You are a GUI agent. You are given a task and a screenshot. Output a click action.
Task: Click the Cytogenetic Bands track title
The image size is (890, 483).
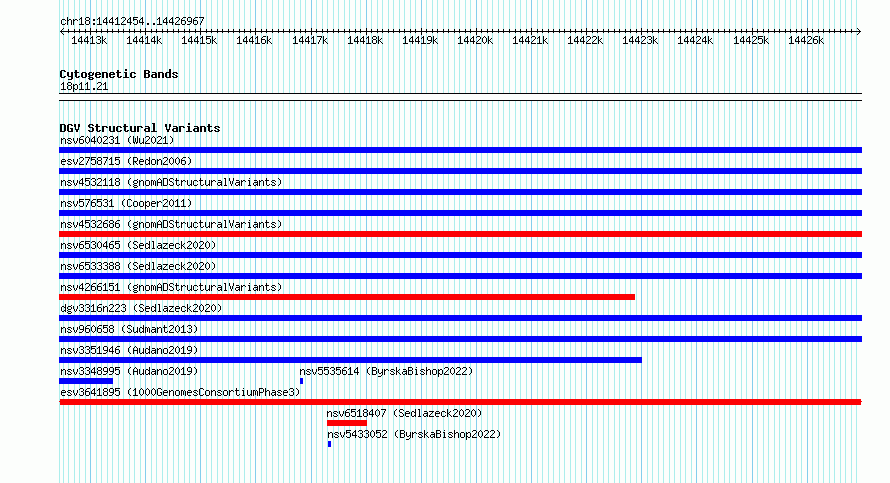click(x=119, y=74)
